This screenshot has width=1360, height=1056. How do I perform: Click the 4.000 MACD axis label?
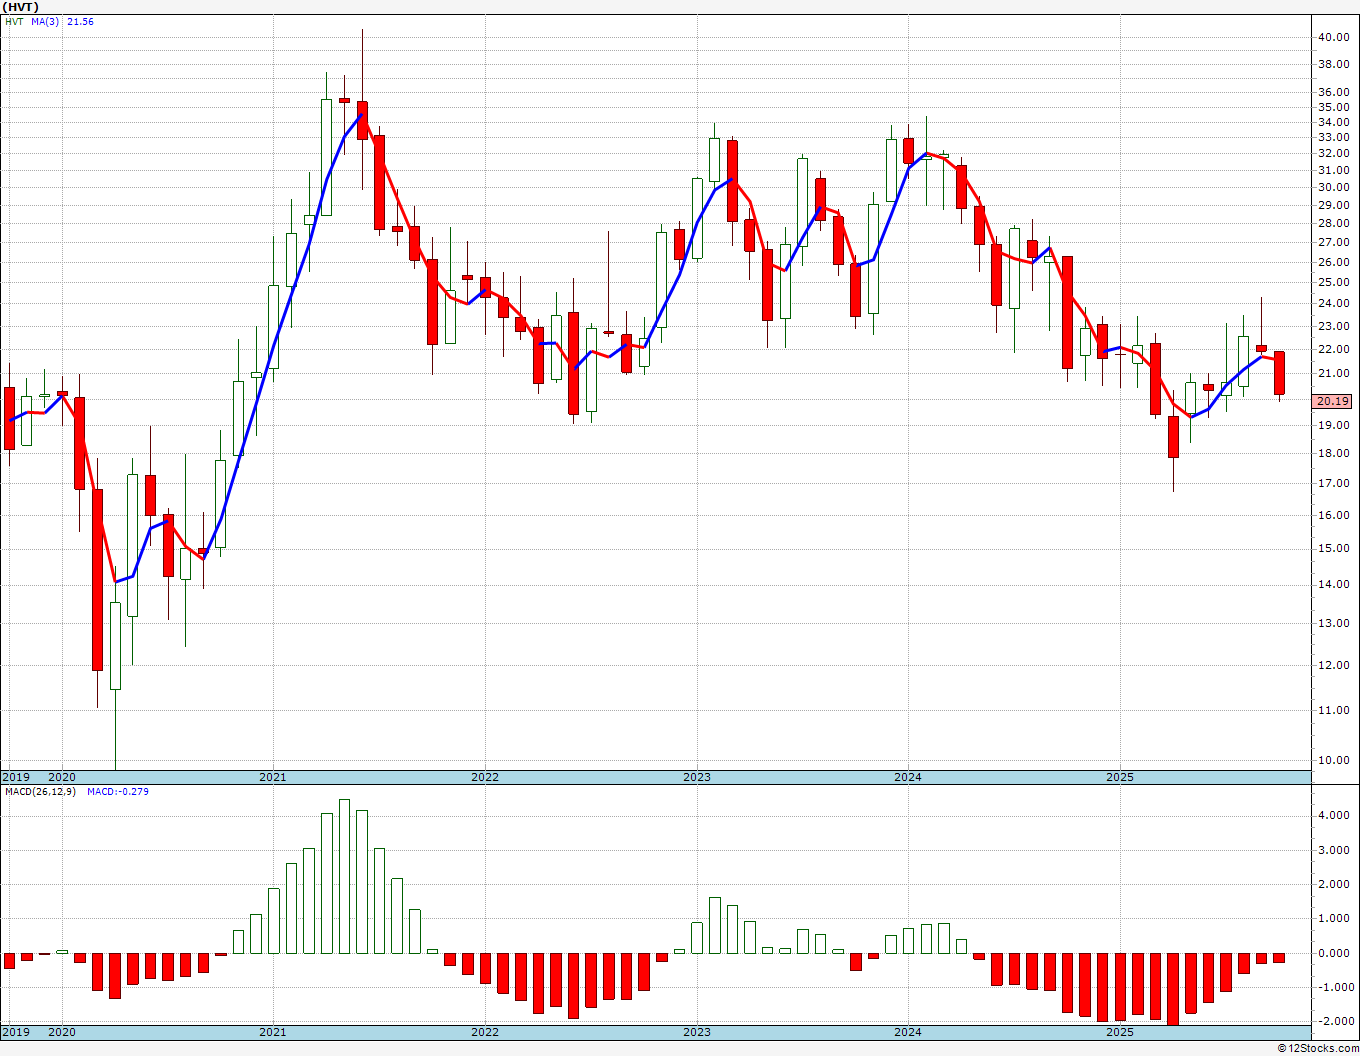(x=1333, y=816)
